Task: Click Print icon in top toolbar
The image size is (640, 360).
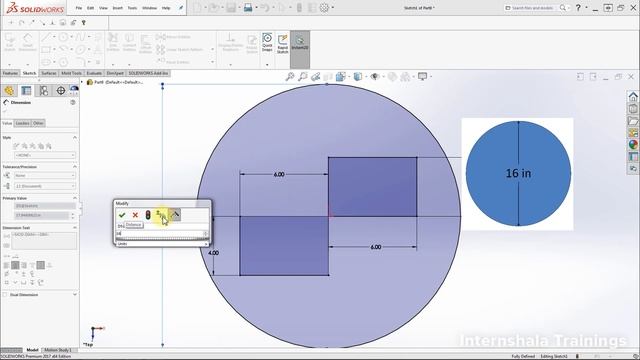Action: [248, 8]
